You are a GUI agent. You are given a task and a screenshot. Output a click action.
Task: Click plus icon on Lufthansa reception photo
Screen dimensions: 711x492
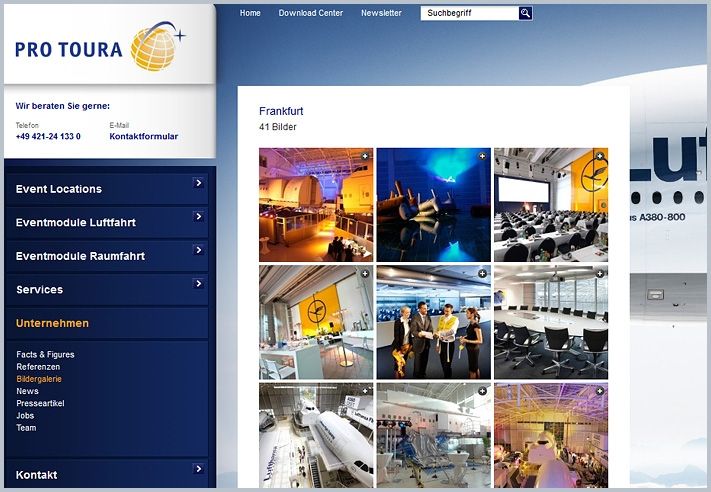(x=365, y=273)
